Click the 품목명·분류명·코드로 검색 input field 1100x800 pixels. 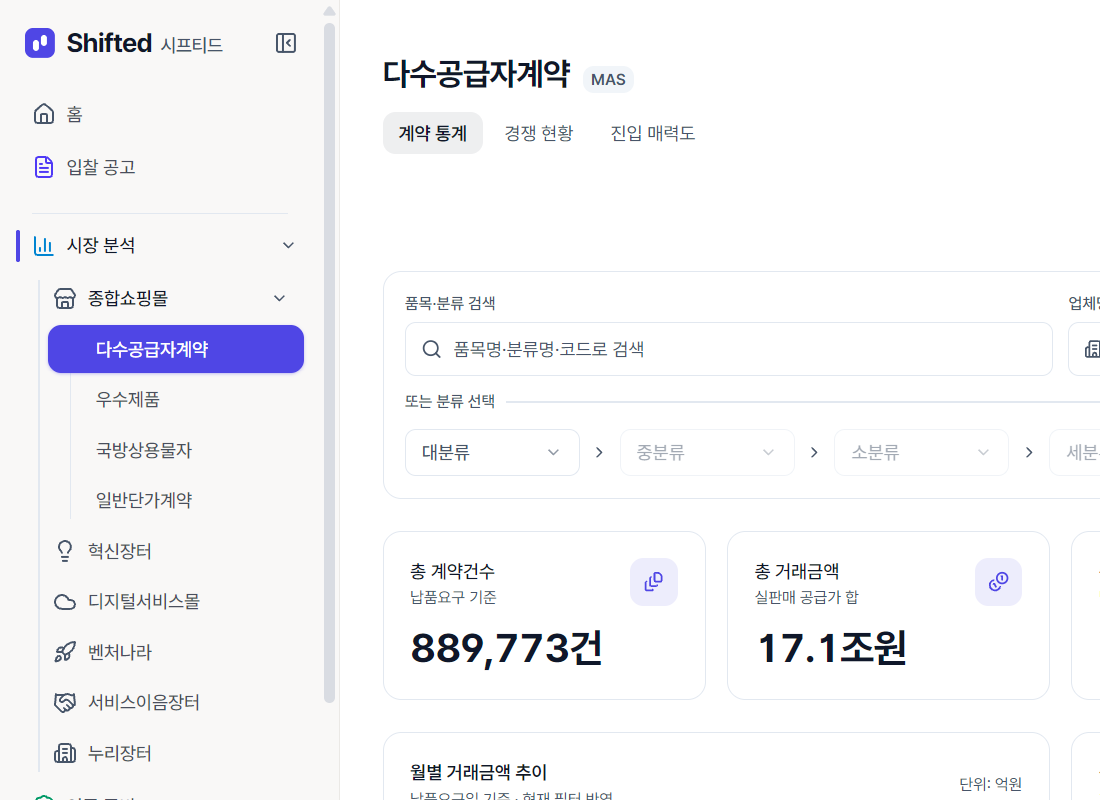tap(728, 349)
